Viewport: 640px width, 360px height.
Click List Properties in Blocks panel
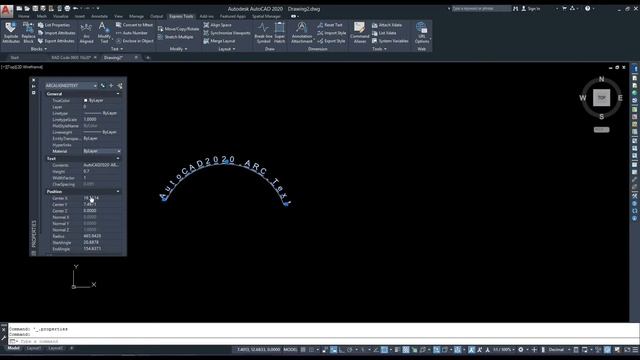[x=54, y=25]
